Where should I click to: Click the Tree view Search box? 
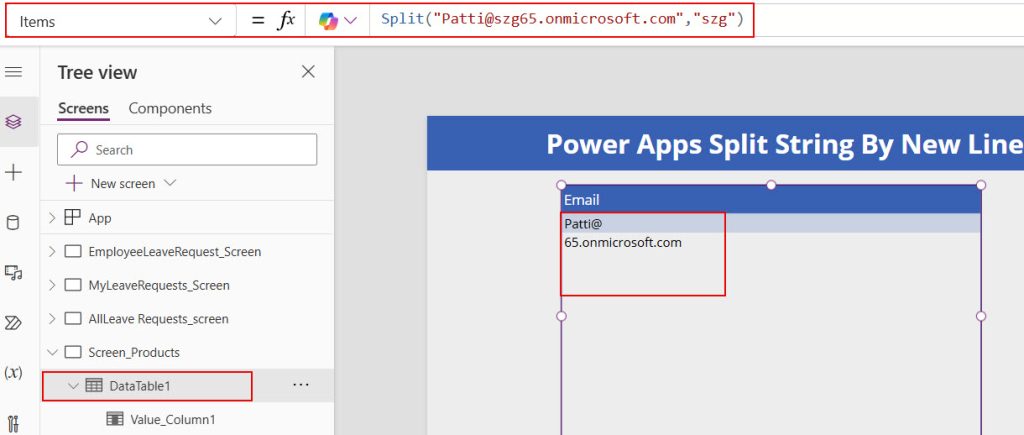pyautogui.click(x=187, y=150)
